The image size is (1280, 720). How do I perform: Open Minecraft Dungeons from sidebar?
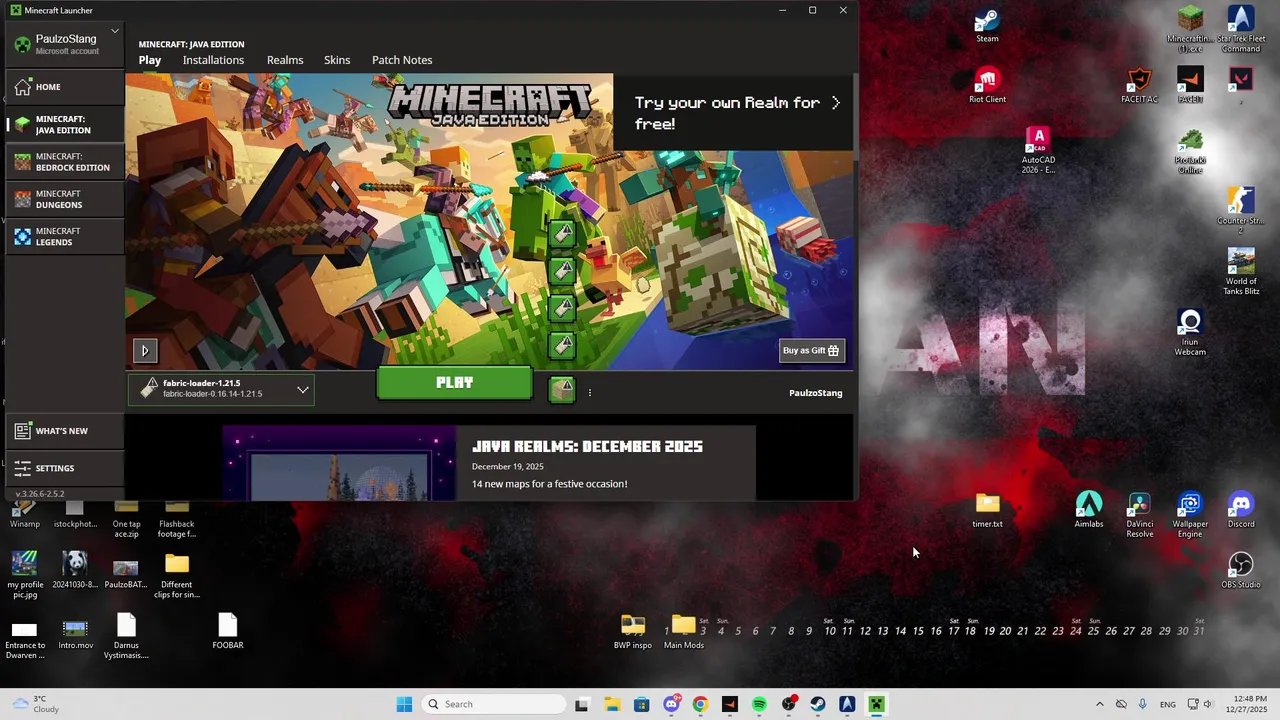pos(65,199)
